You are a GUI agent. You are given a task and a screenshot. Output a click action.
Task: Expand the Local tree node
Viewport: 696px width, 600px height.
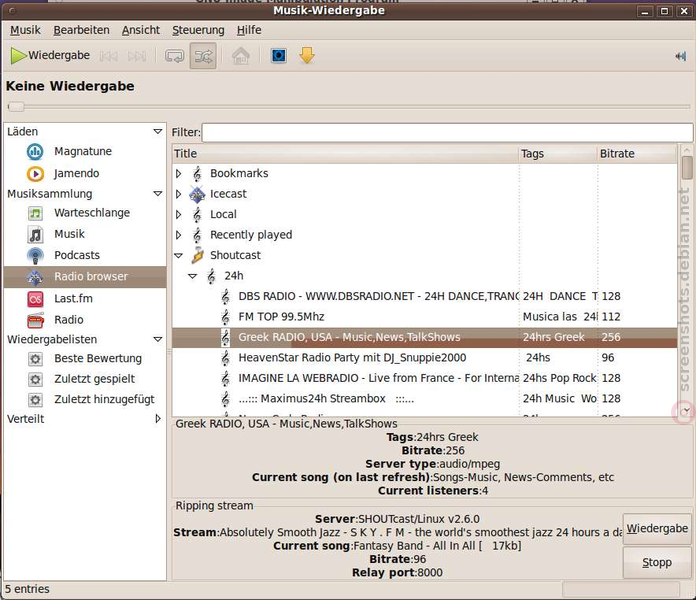178,214
